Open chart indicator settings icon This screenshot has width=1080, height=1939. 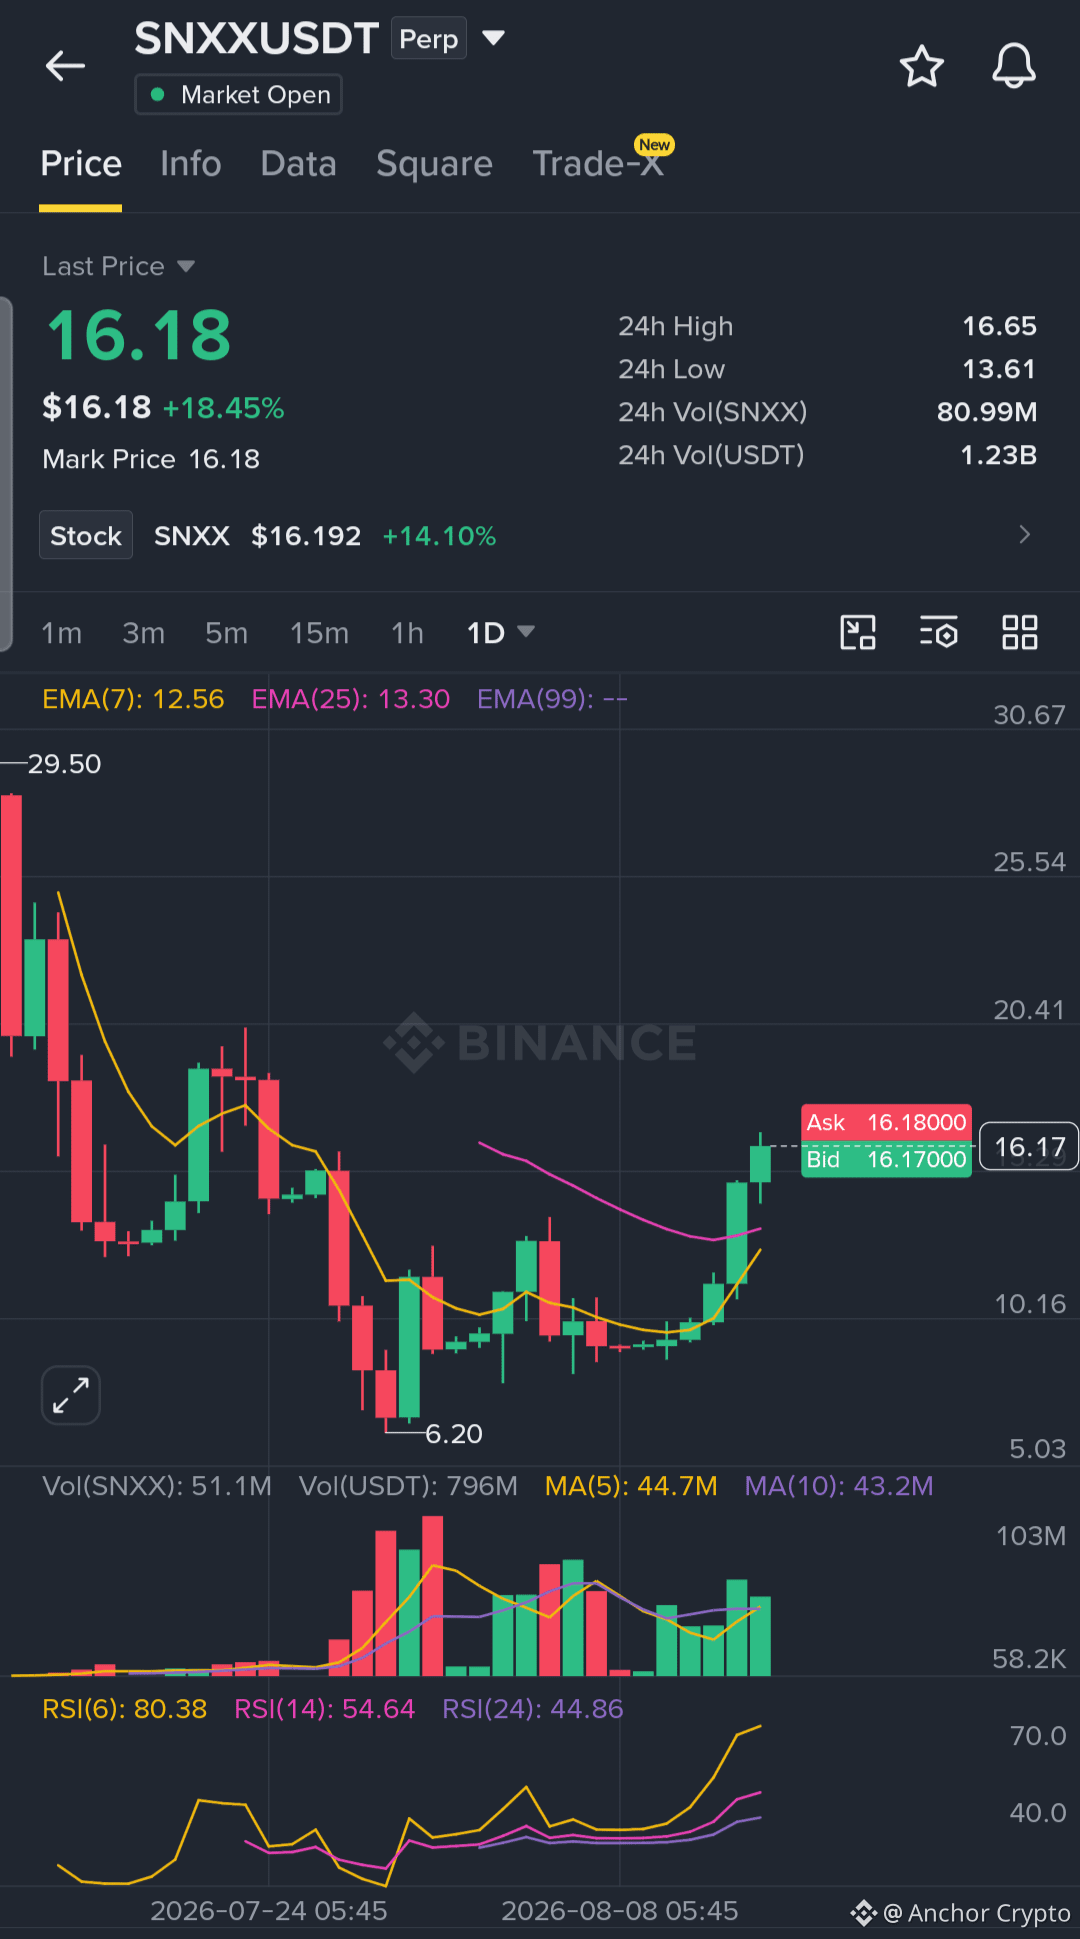[x=938, y=633]
